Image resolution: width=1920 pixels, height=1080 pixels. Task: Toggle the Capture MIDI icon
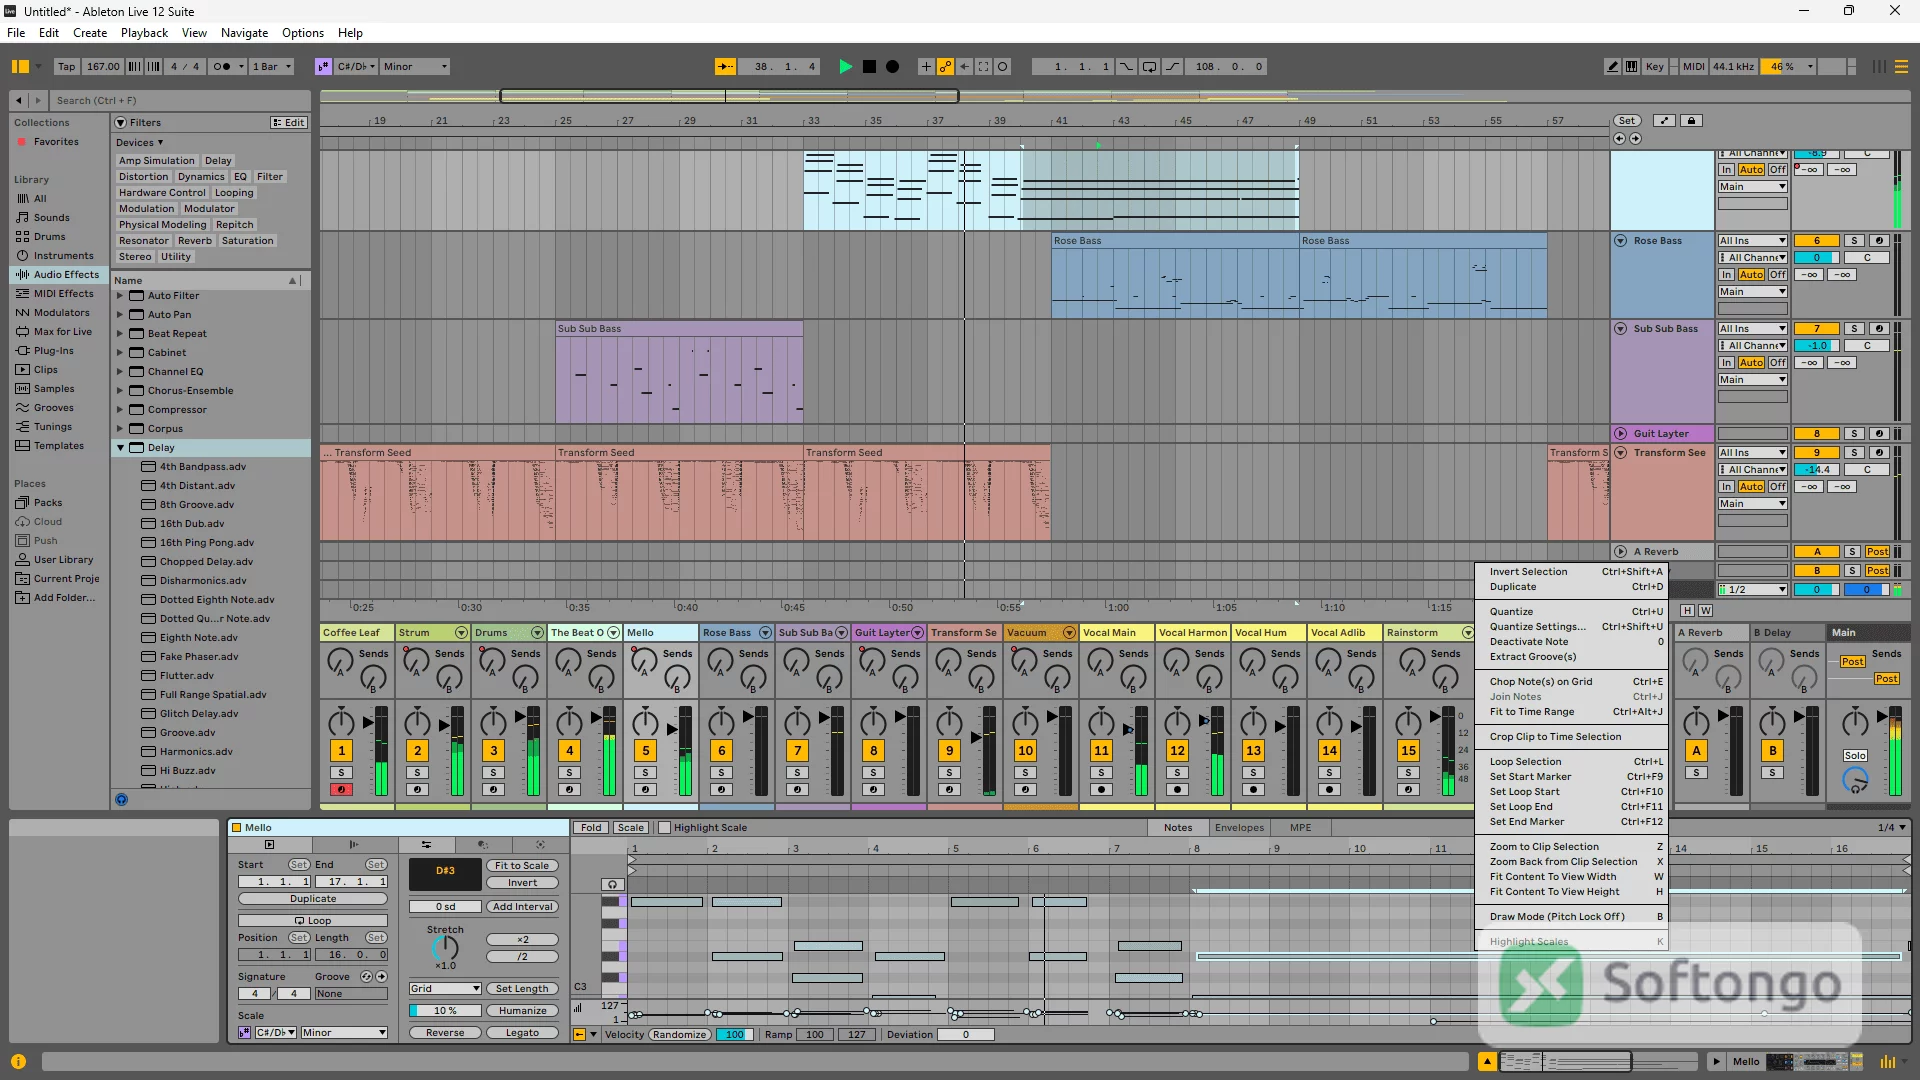tap(984, 67)
